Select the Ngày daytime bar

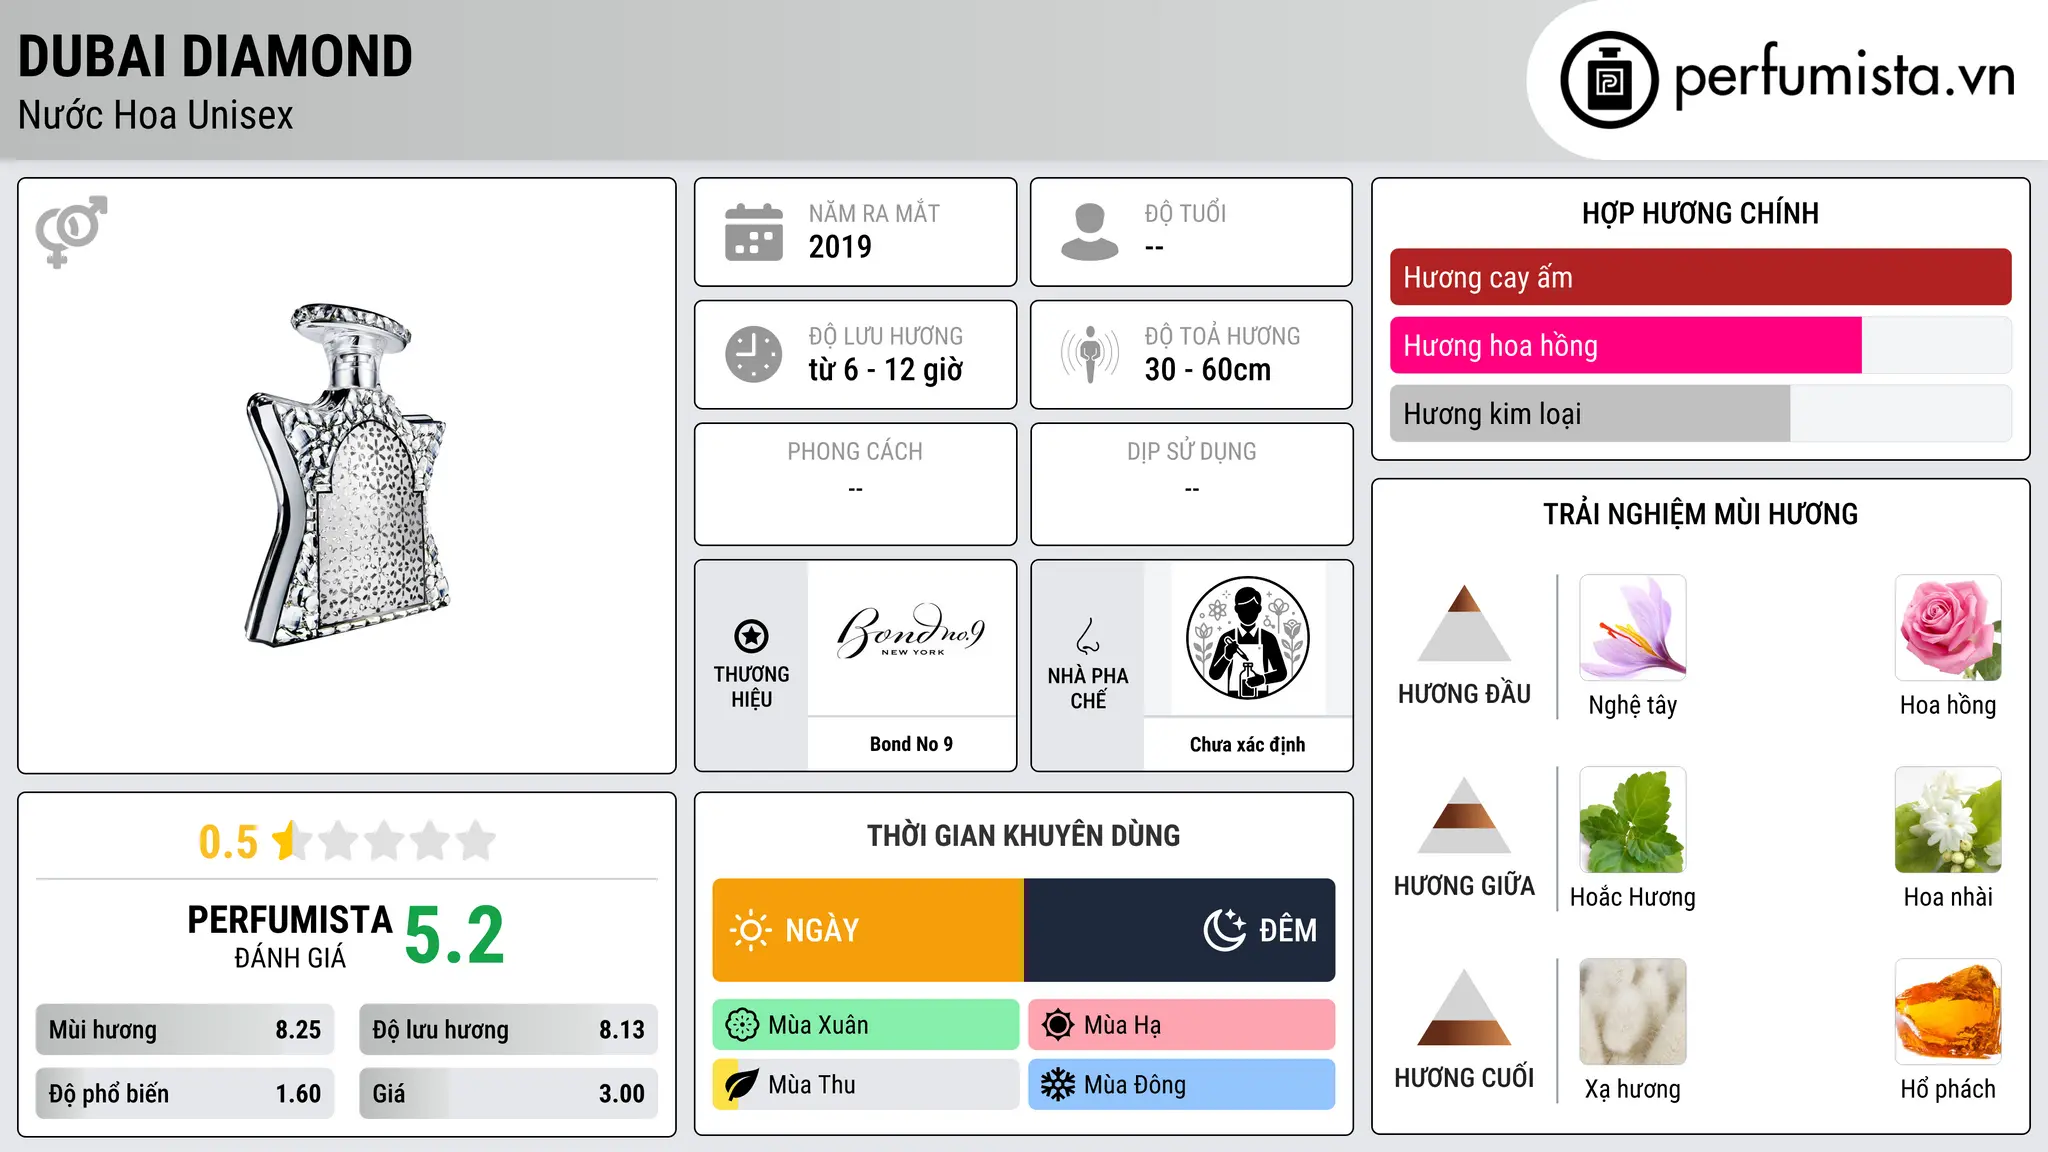868,930
